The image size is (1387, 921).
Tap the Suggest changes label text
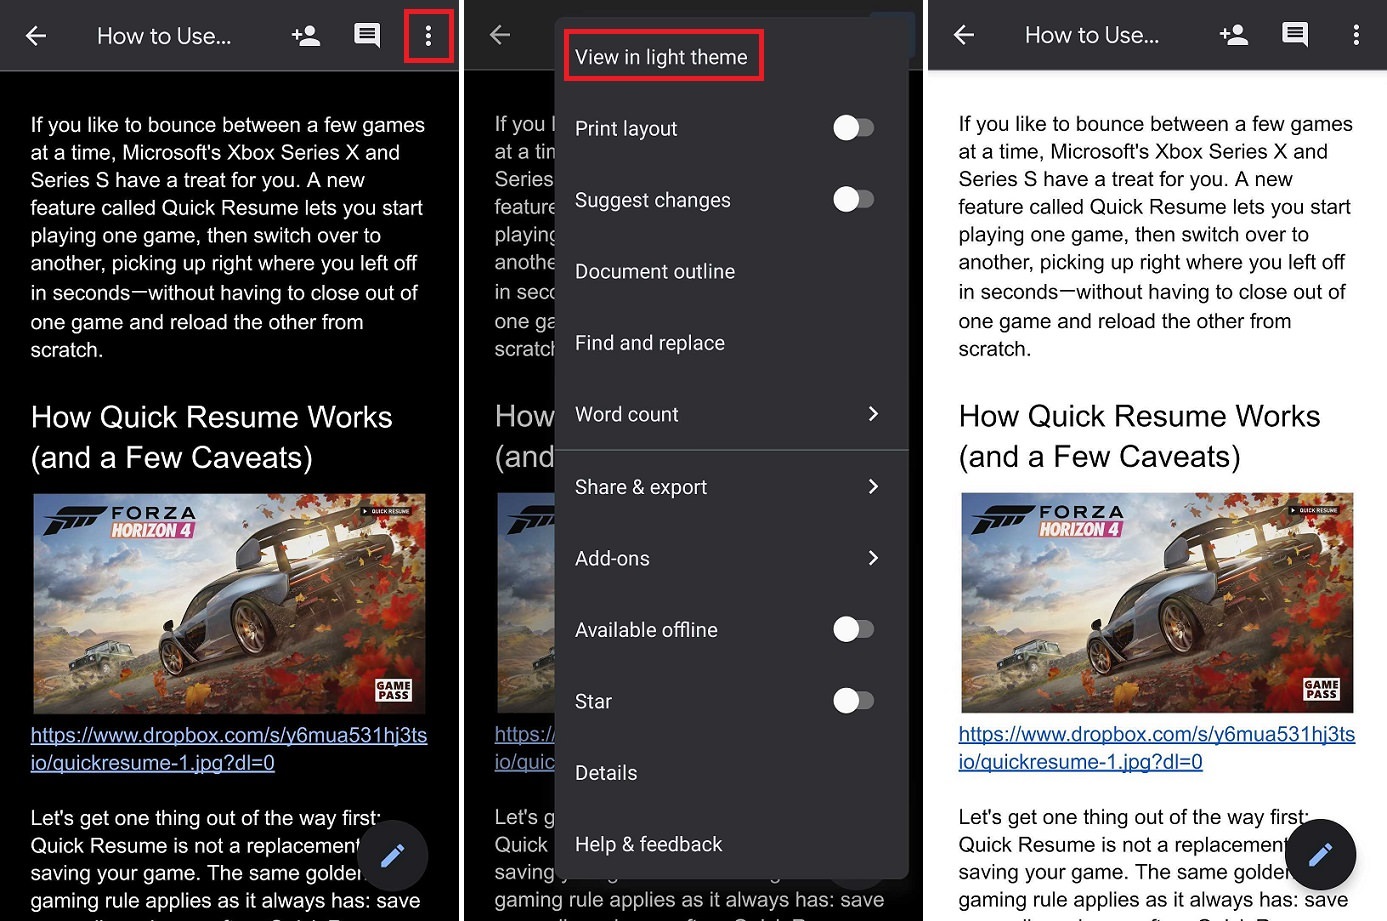[x=653, y=200]
